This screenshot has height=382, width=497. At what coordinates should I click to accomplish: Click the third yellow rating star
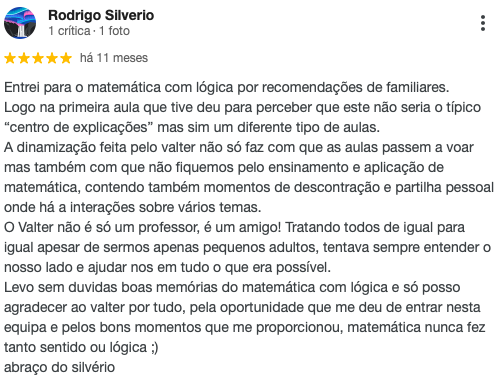38,58
